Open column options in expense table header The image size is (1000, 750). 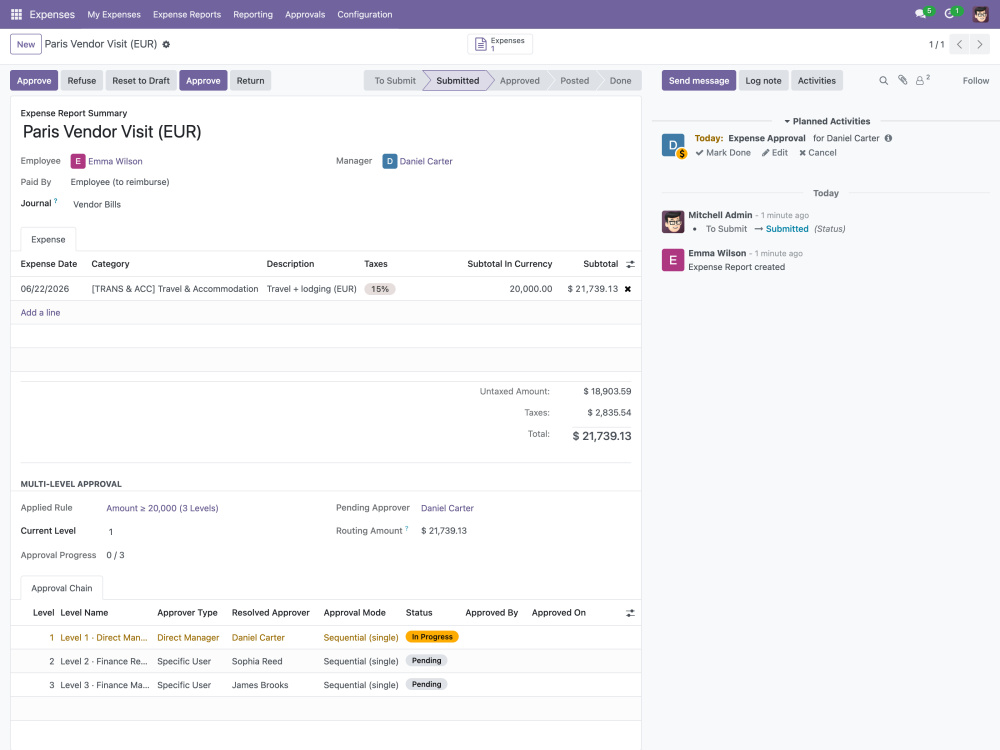[630, 264]
